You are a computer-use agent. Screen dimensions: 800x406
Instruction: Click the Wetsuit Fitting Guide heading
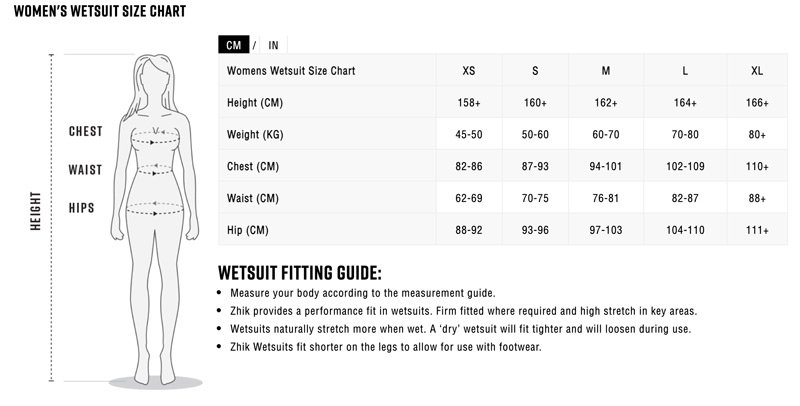pos(300,272)
